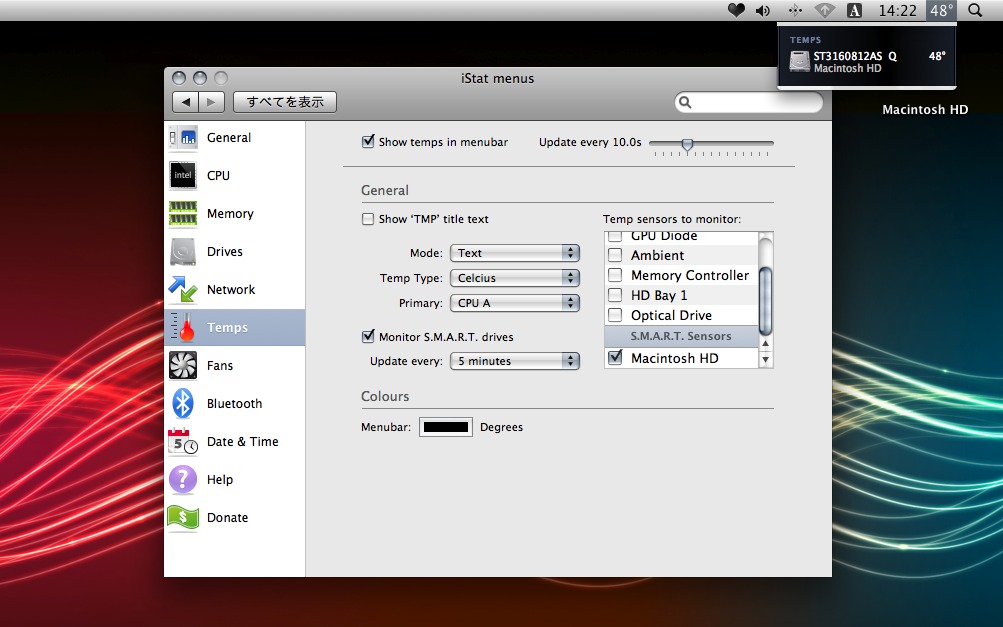
Task: Check the Memory Controller sensor box
Action: point(615,275)
